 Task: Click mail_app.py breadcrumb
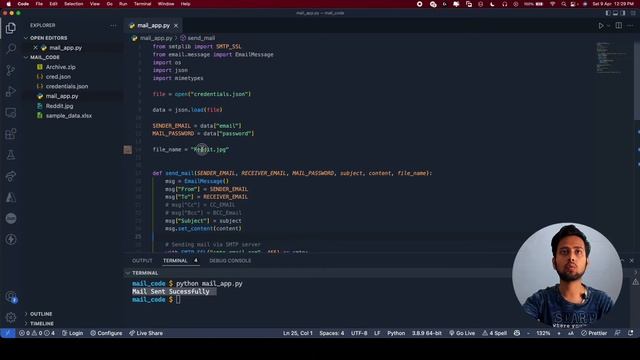point(156,38)
